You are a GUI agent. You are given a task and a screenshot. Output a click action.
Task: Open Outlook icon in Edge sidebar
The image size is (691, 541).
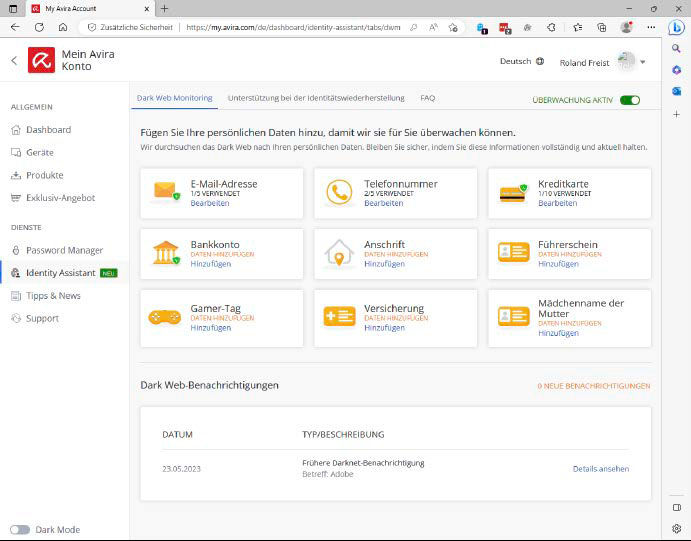tap(676, 91)
